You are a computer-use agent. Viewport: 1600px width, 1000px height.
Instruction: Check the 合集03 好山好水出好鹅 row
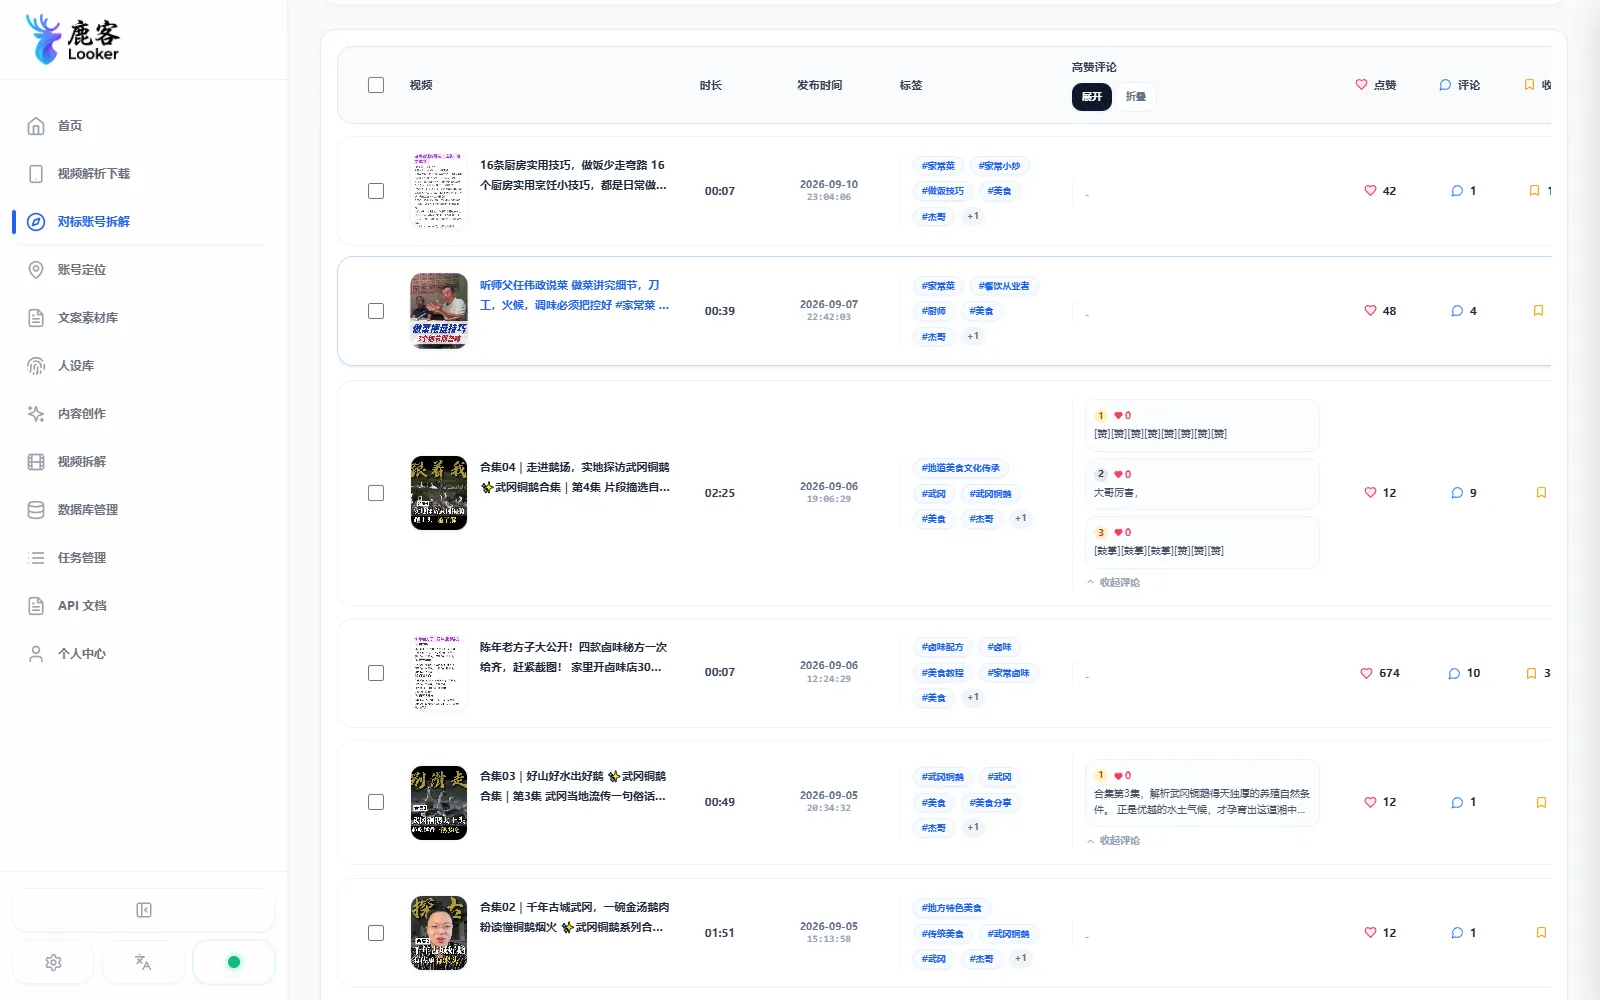(x=376, y=802)
